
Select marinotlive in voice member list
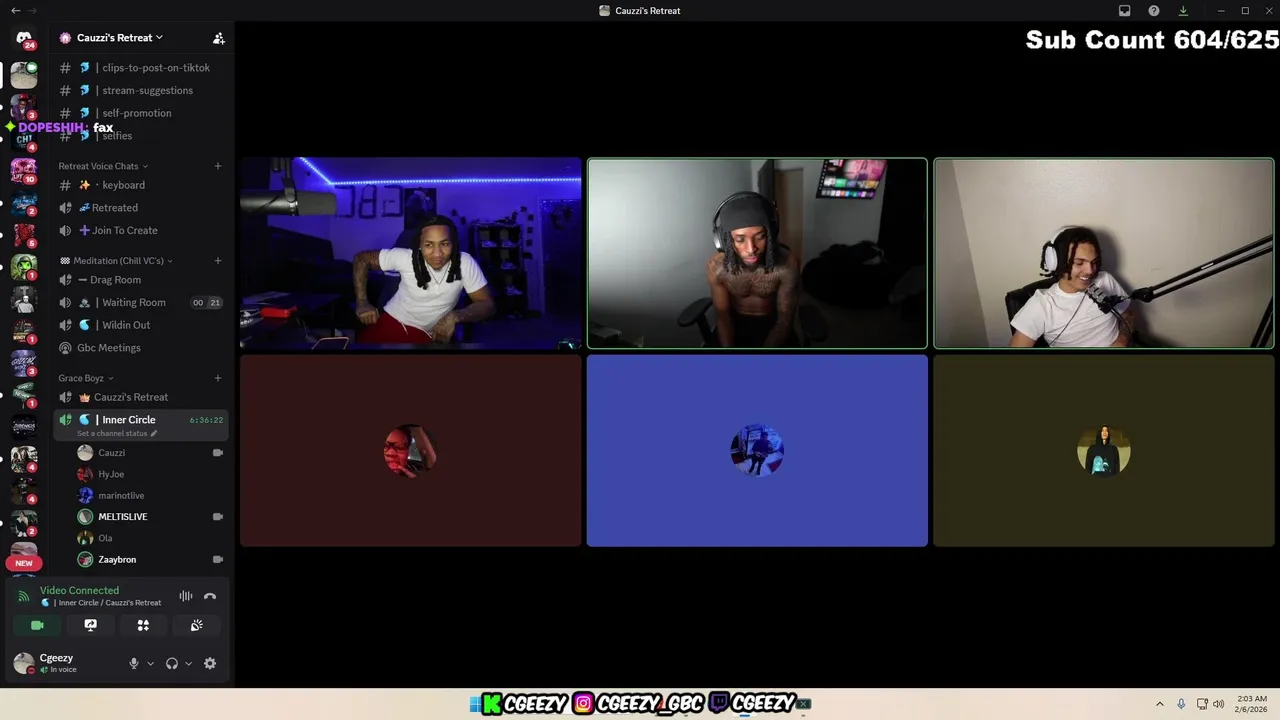click(x=150, y=495)
